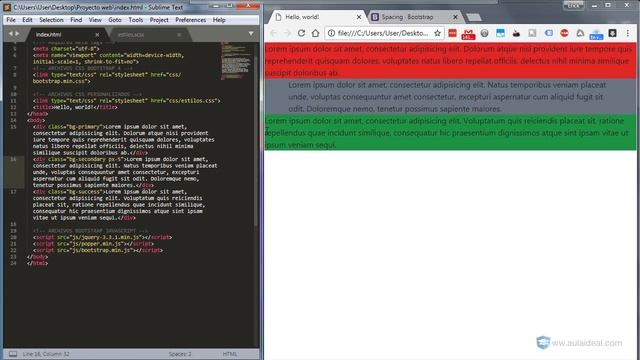Open the File menu in Sublime Text
The image size is (640, 360).
coord(11,20)
